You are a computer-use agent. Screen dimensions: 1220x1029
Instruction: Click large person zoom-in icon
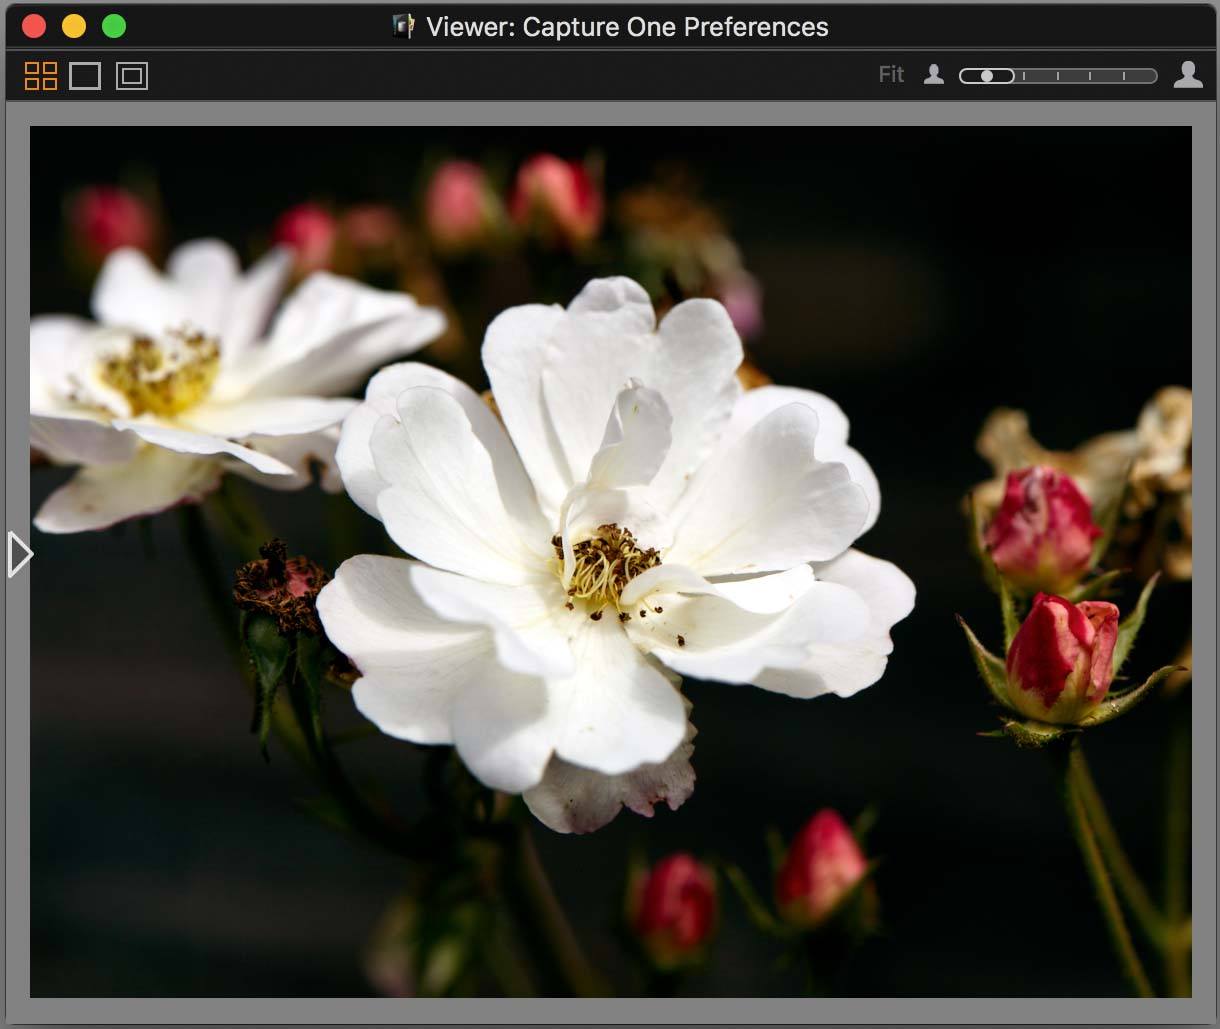pos(1188,75)
